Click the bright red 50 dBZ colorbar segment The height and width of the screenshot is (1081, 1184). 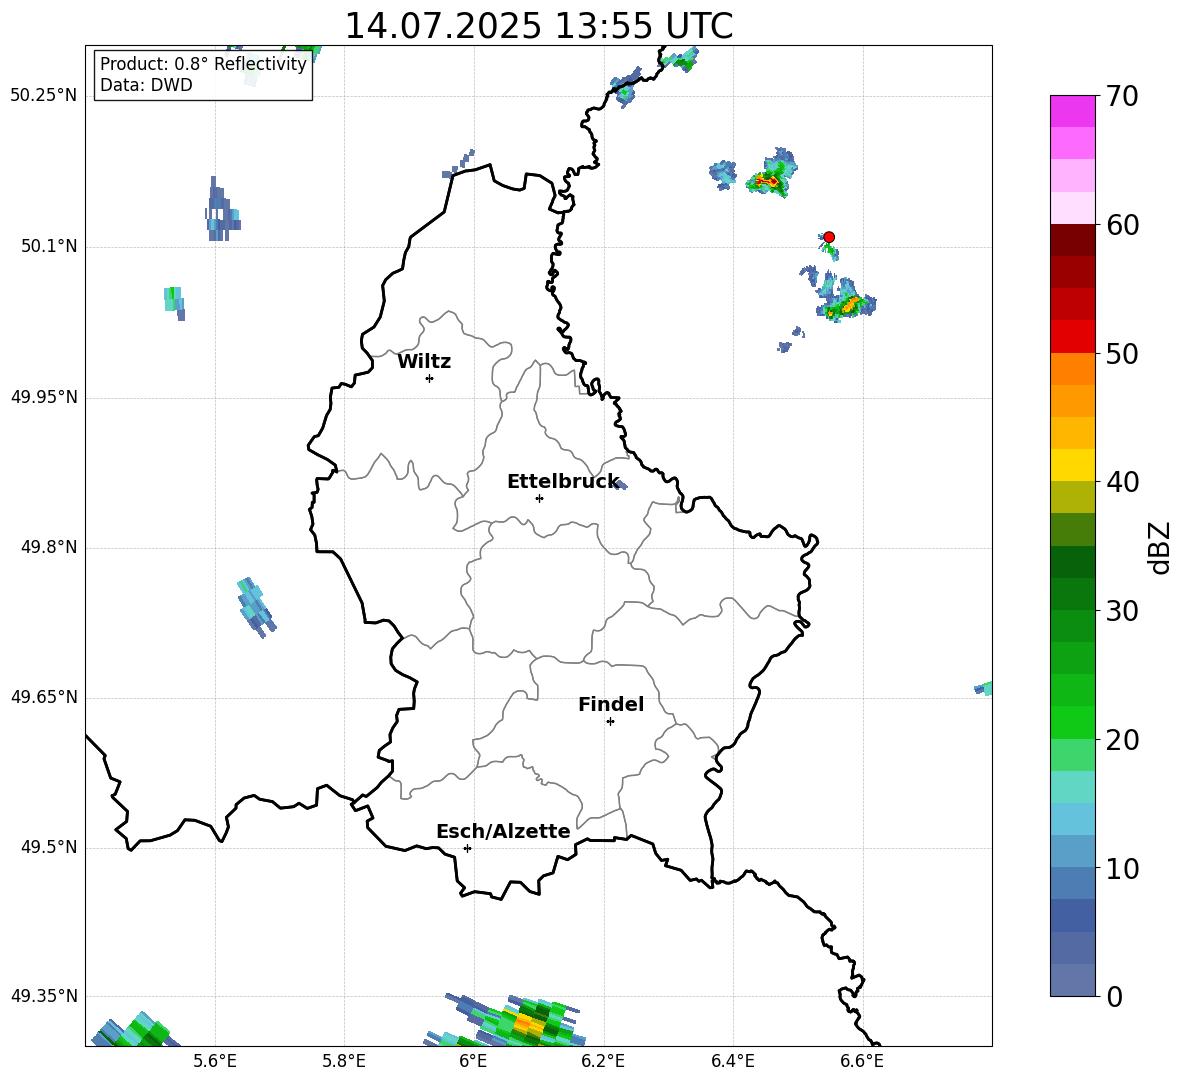[1072, 337]
